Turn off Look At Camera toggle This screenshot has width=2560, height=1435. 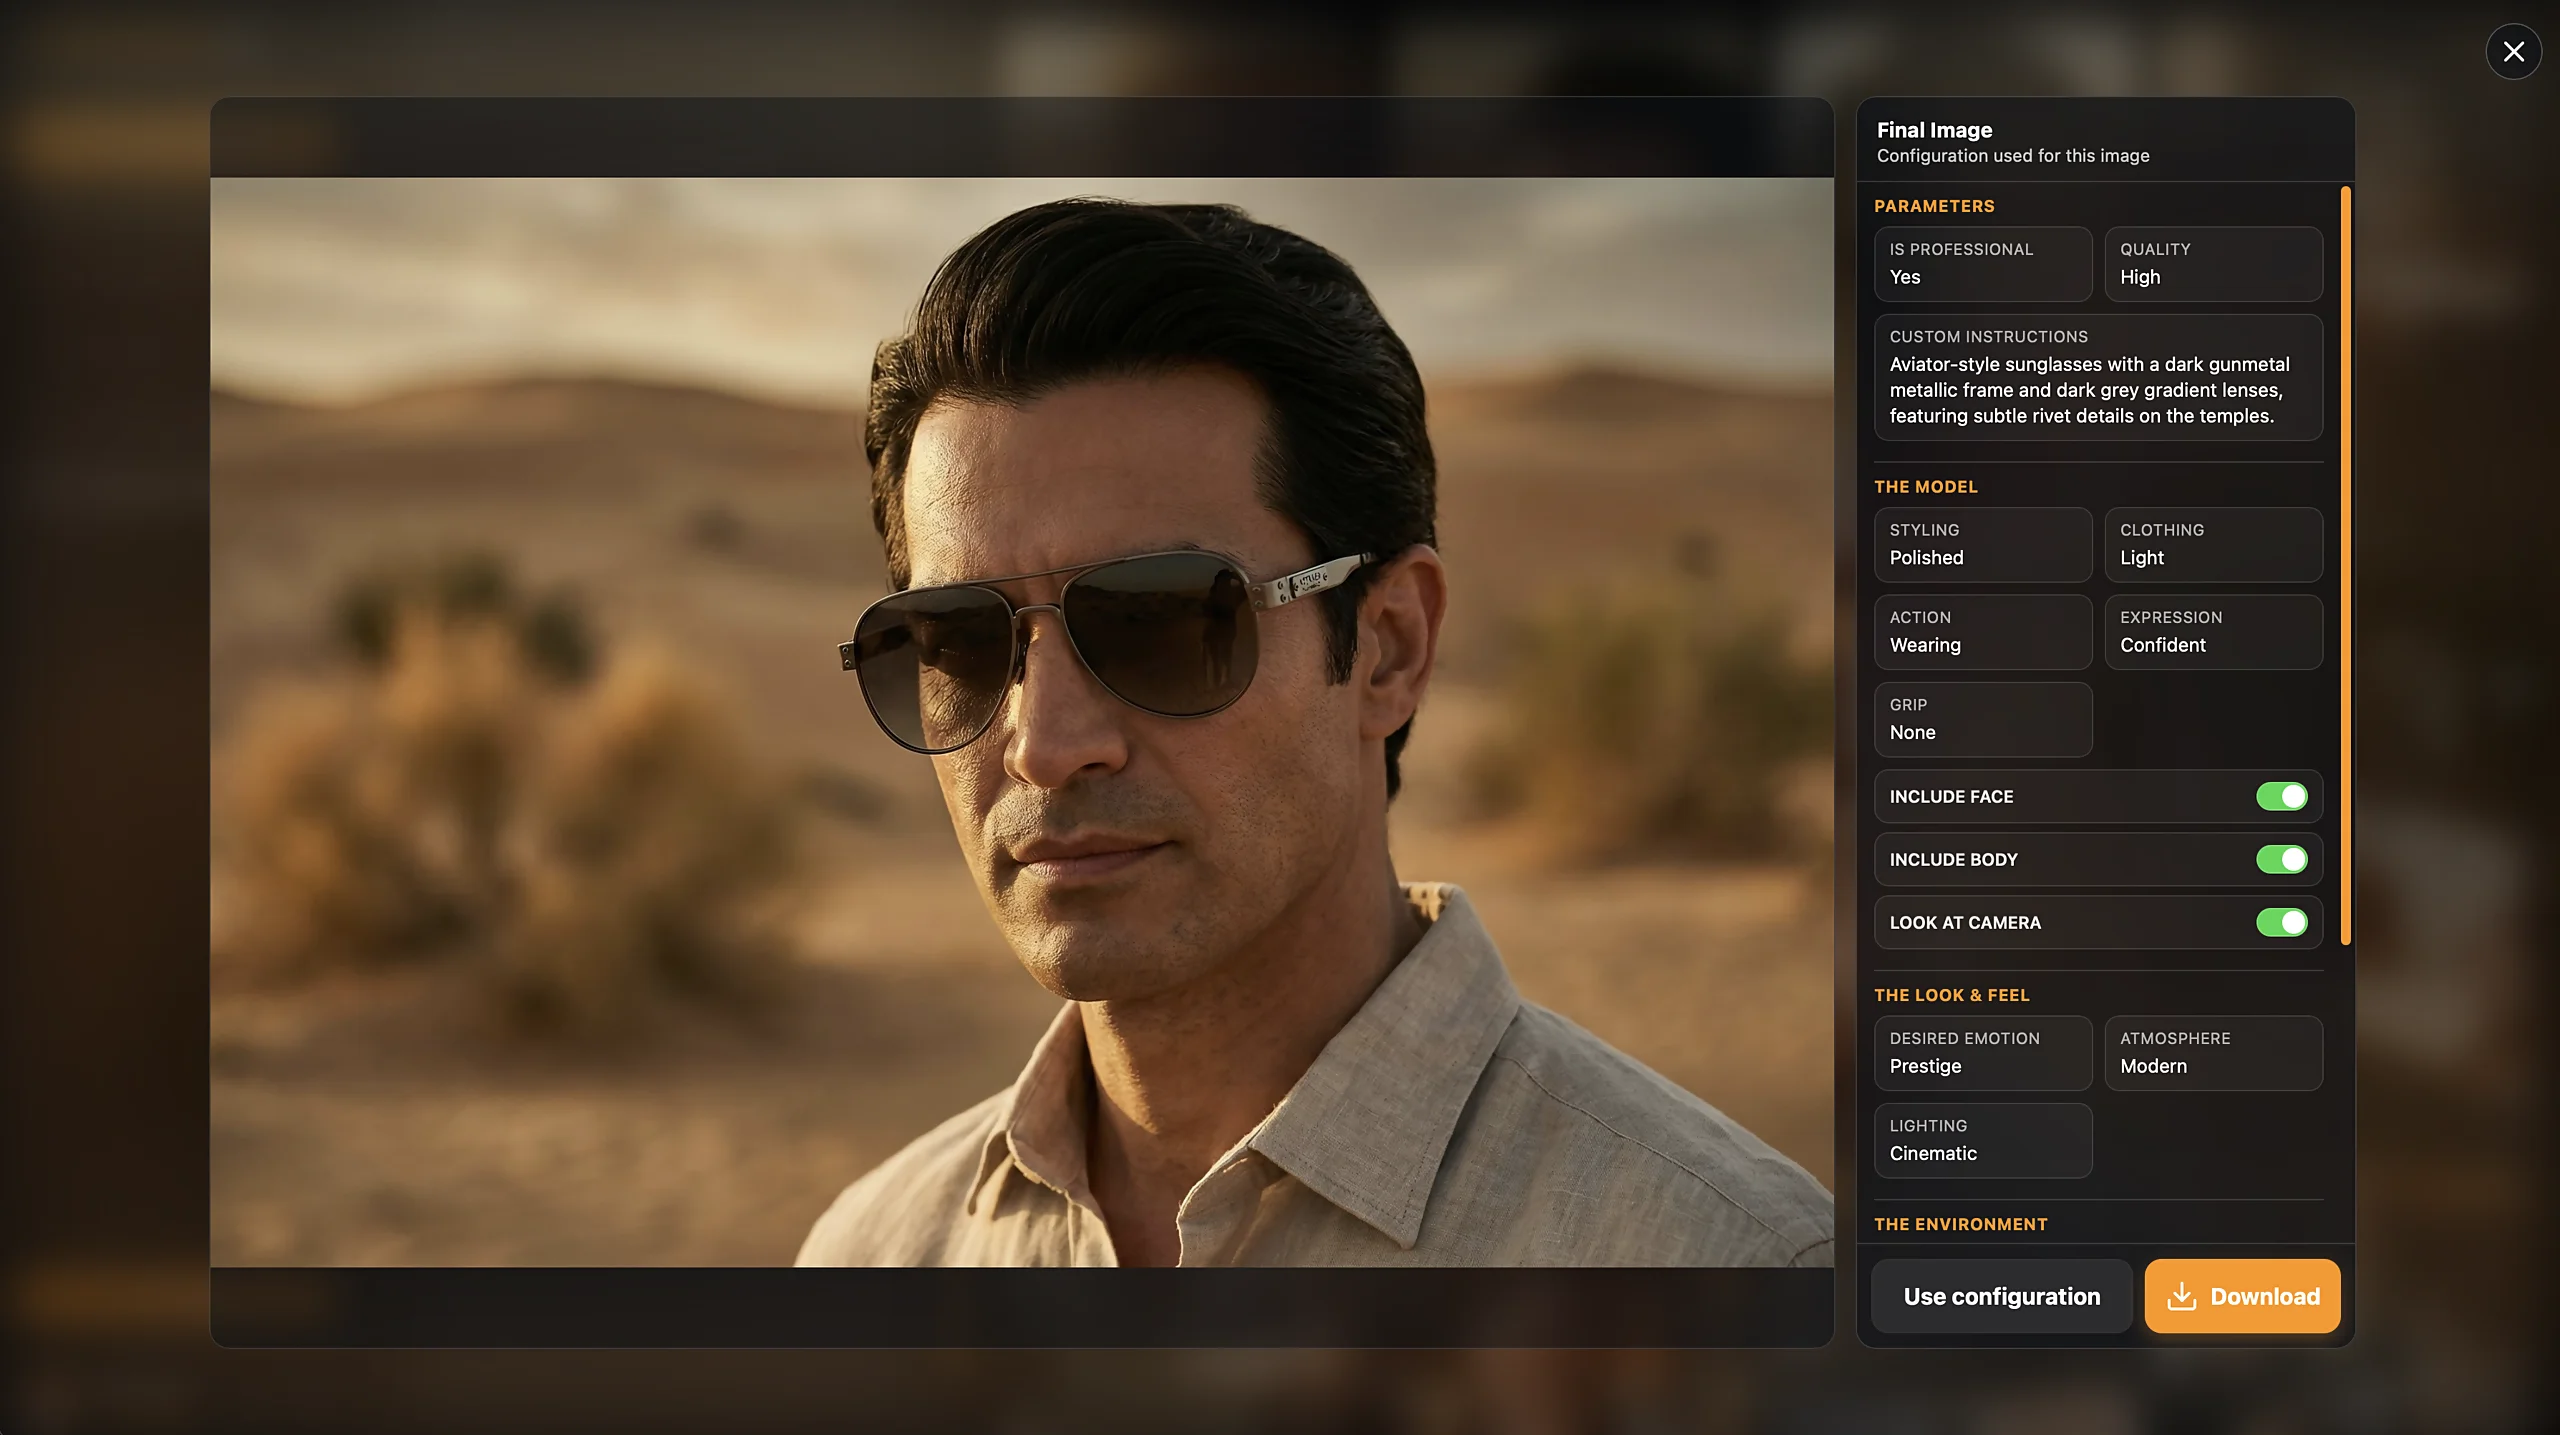[x=2281, y=922]
